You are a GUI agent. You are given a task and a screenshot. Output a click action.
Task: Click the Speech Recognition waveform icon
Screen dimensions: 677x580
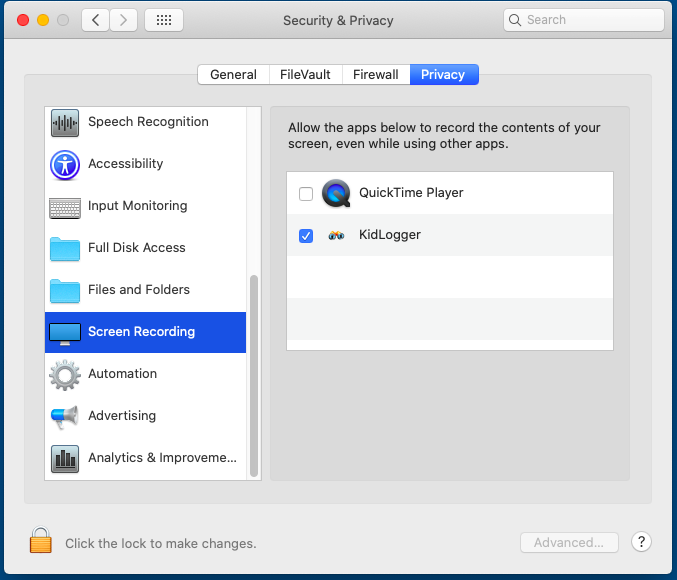[x=65, y=123]
